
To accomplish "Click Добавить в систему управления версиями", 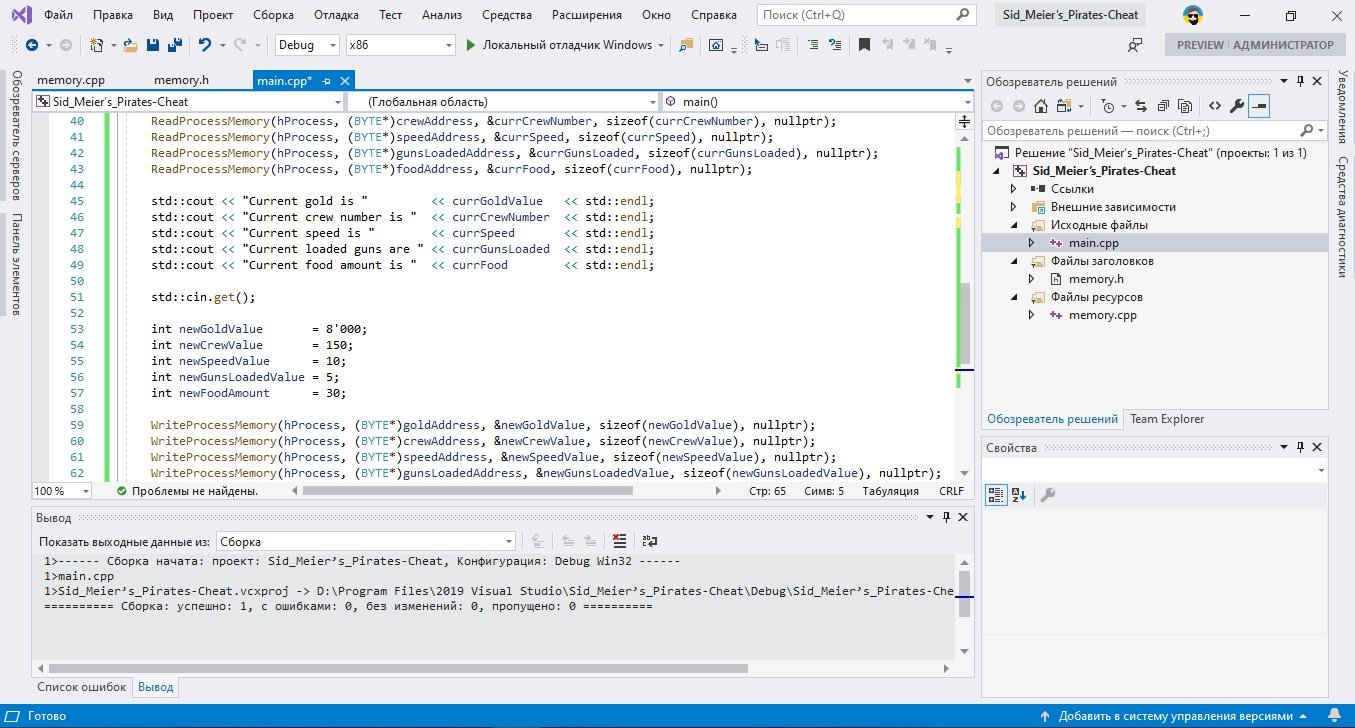I will [1175, 716].
